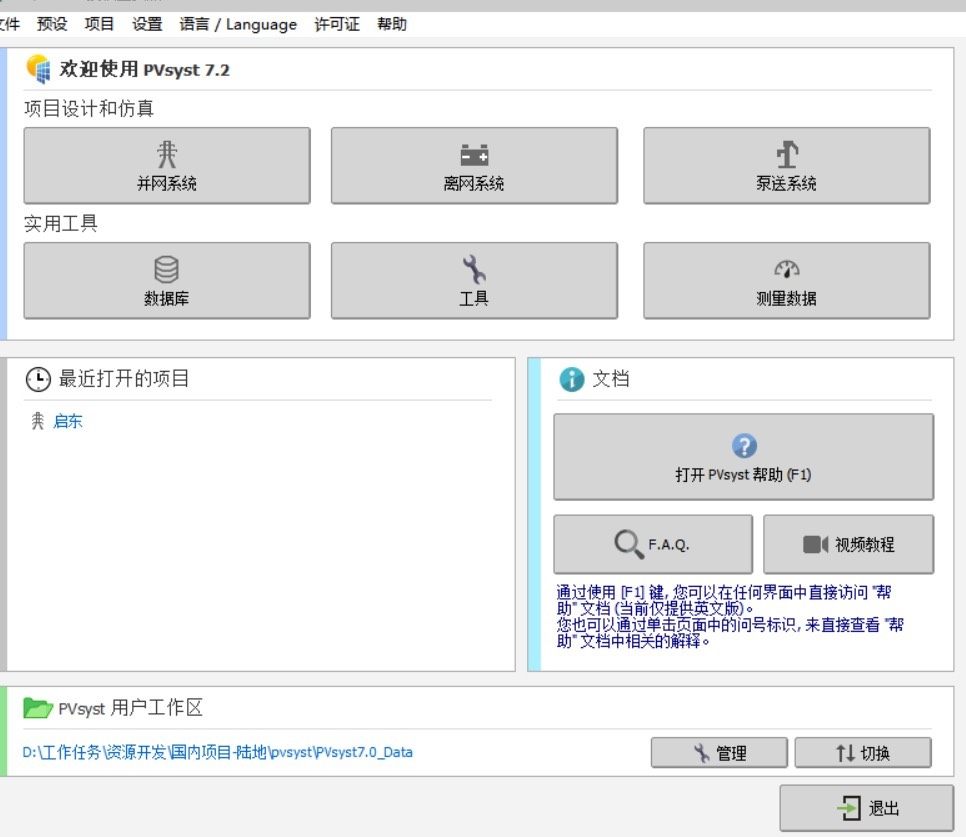Open the workspace path PVsyst7.0_Data link
Viewport: 966px width, 837px height.
tap(217, 752)
